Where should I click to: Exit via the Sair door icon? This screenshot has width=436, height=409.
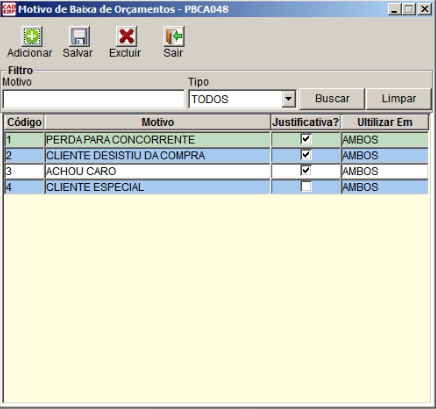pos(174,36)
